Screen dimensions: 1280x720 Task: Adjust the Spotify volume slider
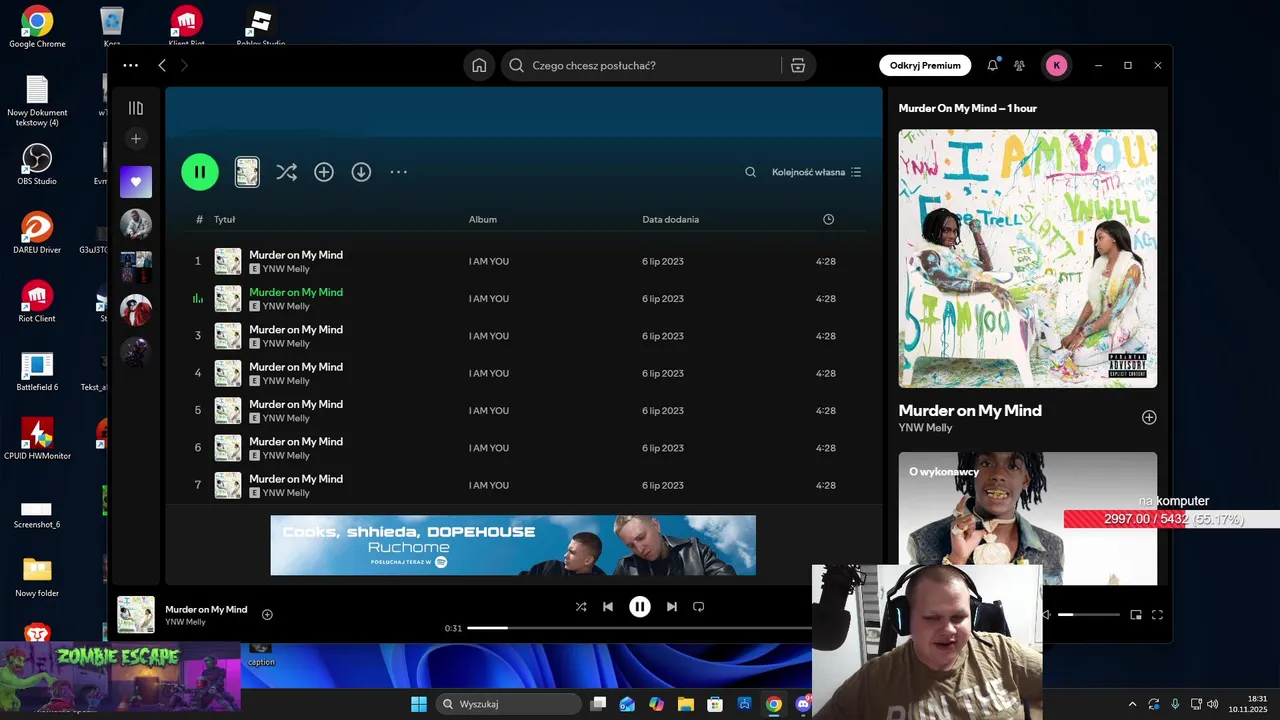coord(1089,615)
